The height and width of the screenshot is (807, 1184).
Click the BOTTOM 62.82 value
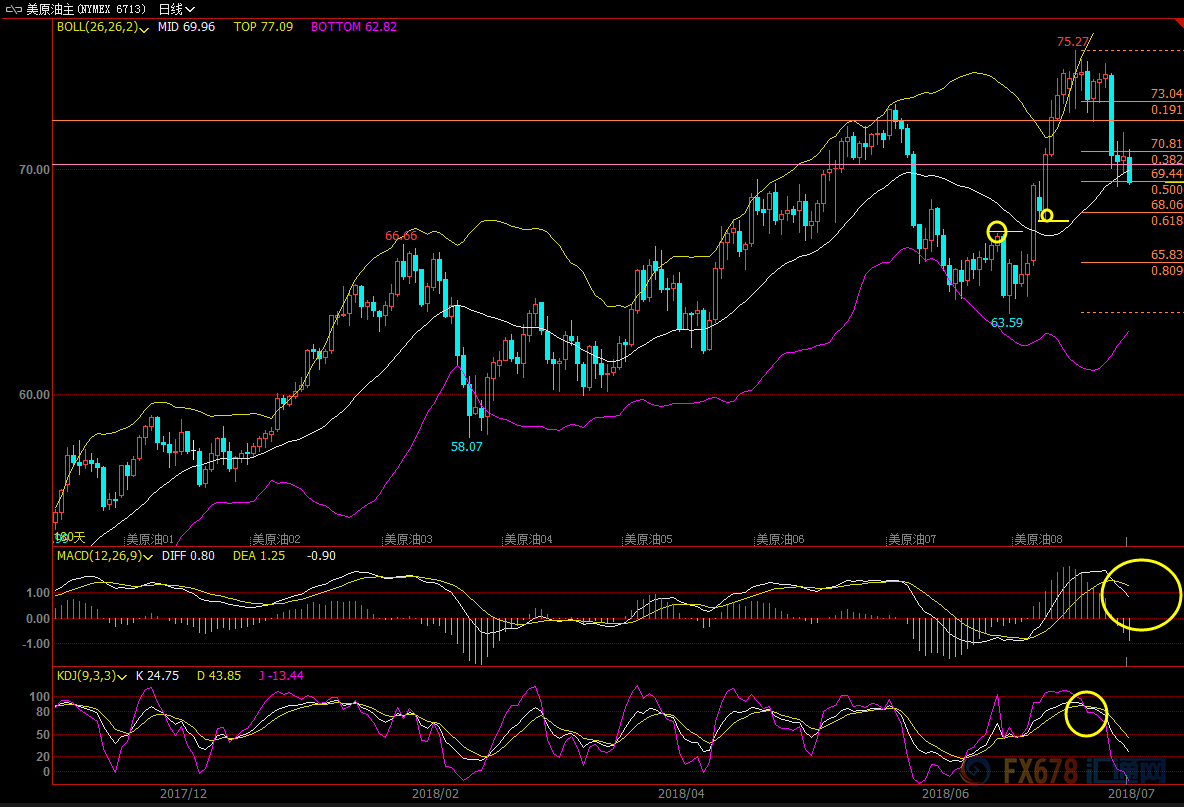pos(353,27)
